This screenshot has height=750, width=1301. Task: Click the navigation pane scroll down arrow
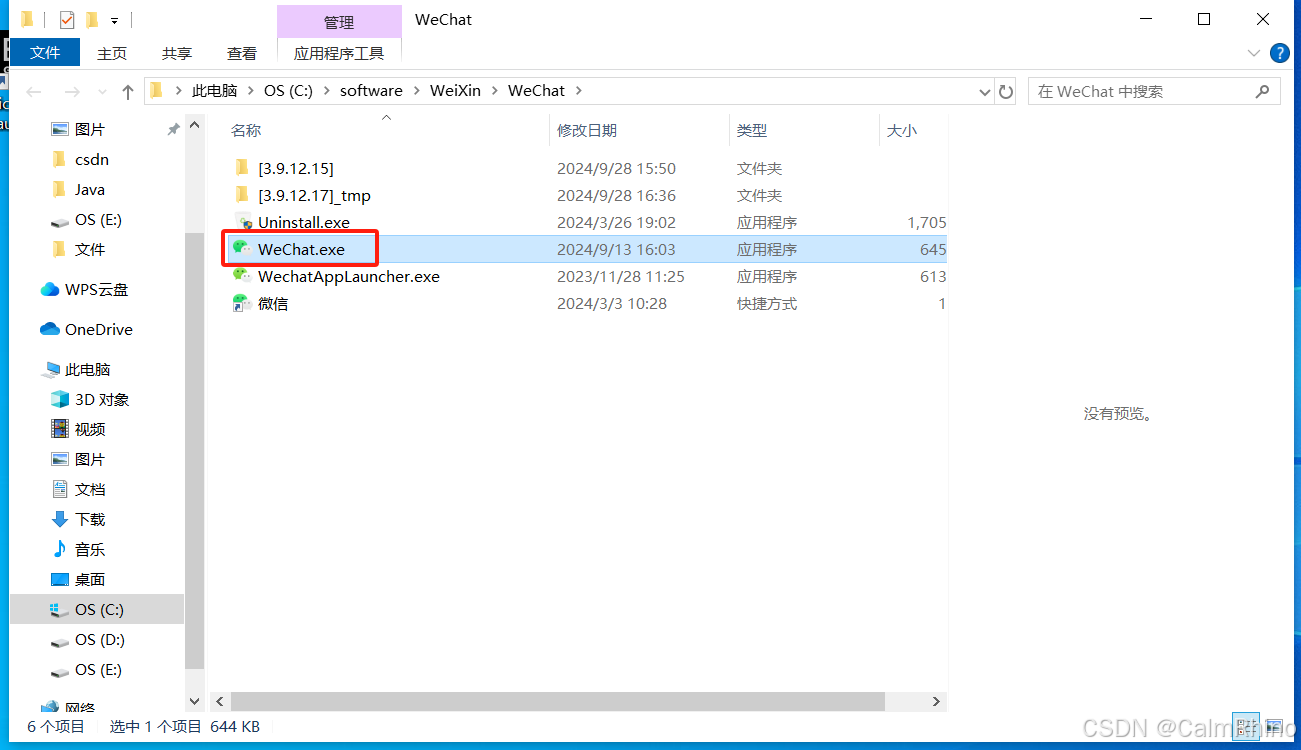tap(195, 702)
